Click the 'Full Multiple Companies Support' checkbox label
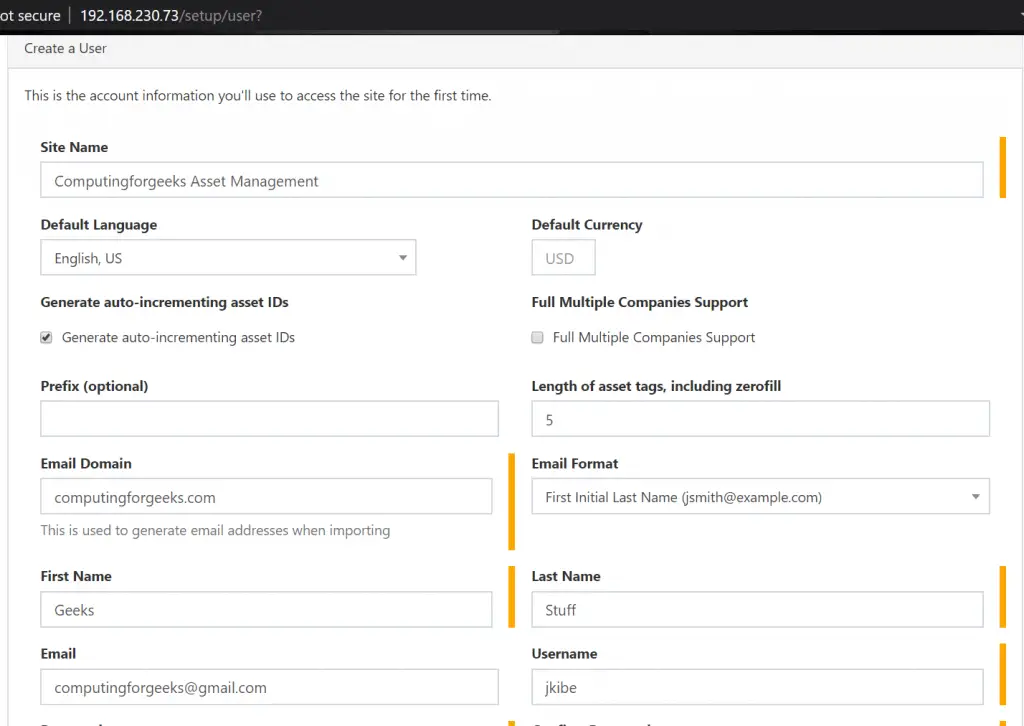 (x=654, y=338)
